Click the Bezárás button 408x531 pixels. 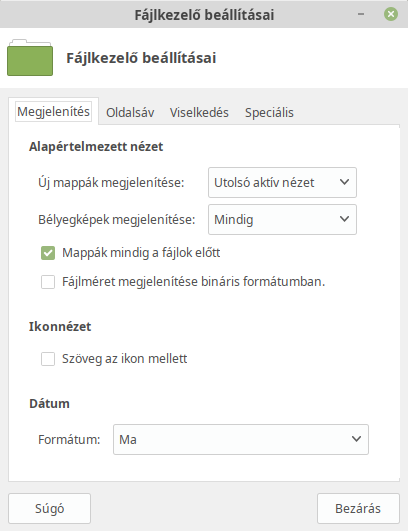[x=358, y=508]
